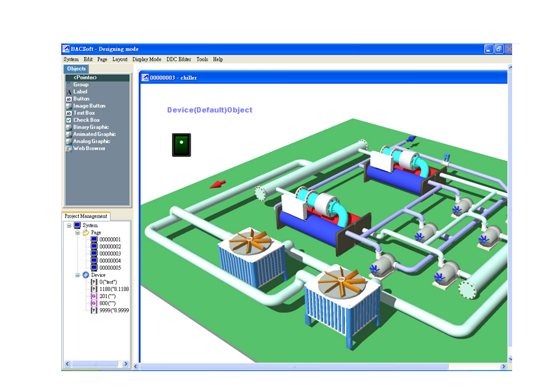This screenshot has width=550, height=390.
Task: Collapse the System tree node
Action: pyautogui.click(x=69, y=226)
